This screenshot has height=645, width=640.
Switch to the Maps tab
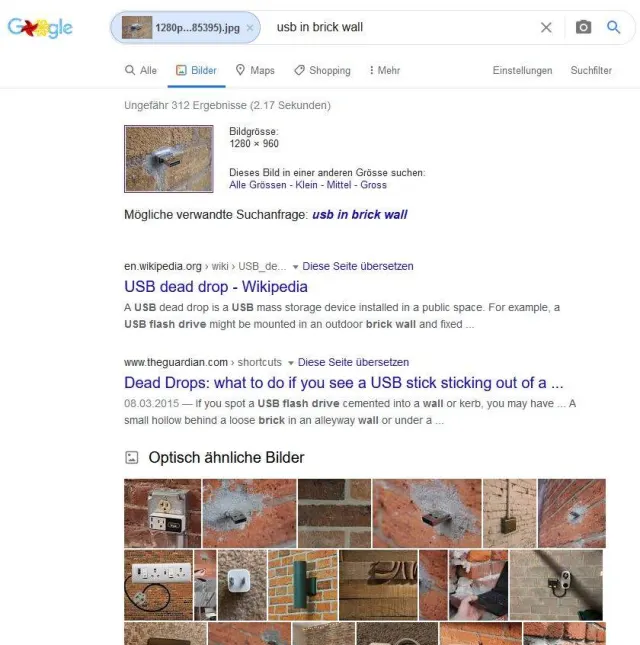tap(255, 70)
